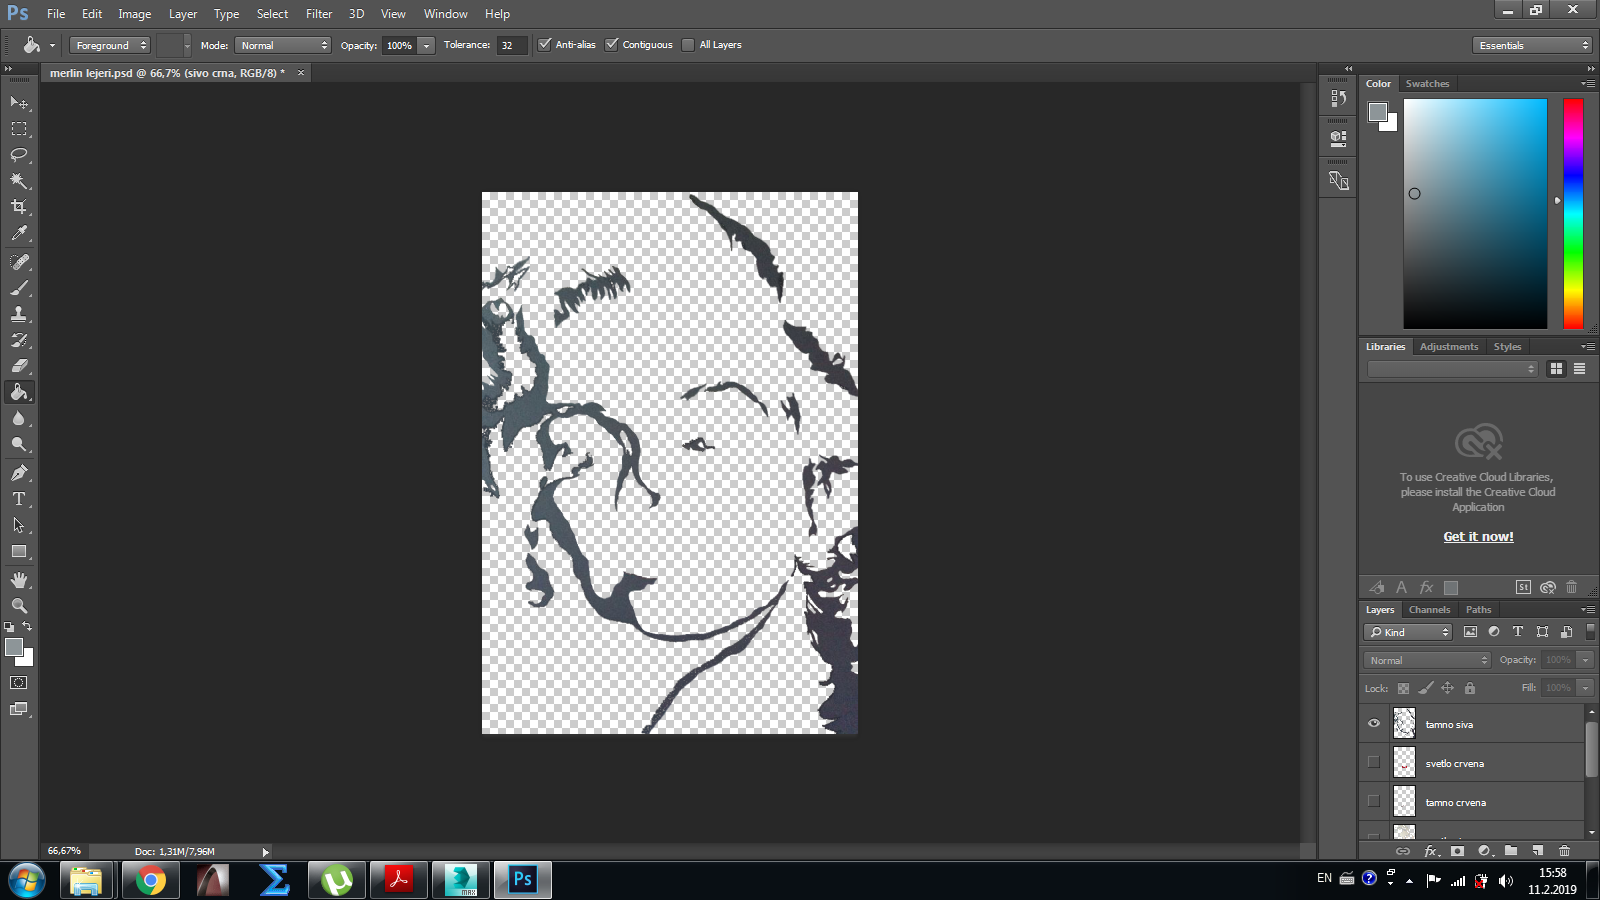Enable the All Layers checkbox
1600x900 pixels.
coord(688,45)
